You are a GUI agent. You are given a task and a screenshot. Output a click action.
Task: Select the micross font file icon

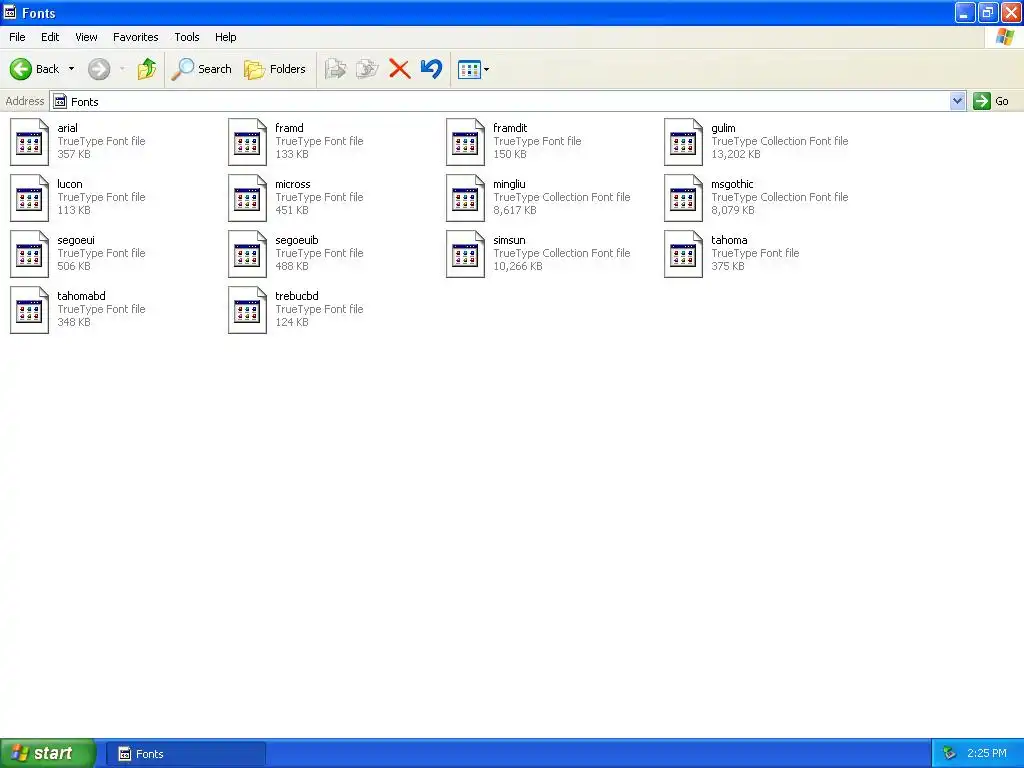click(x=248, y=198)
